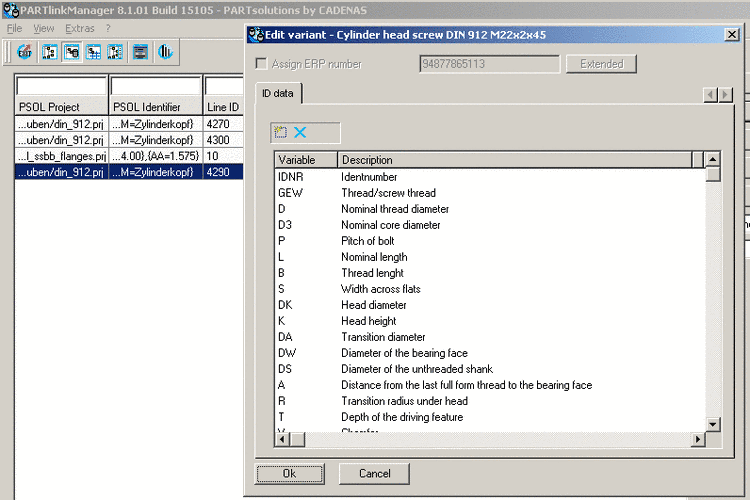
Task: Open the Extras menu
Action: 80,28
